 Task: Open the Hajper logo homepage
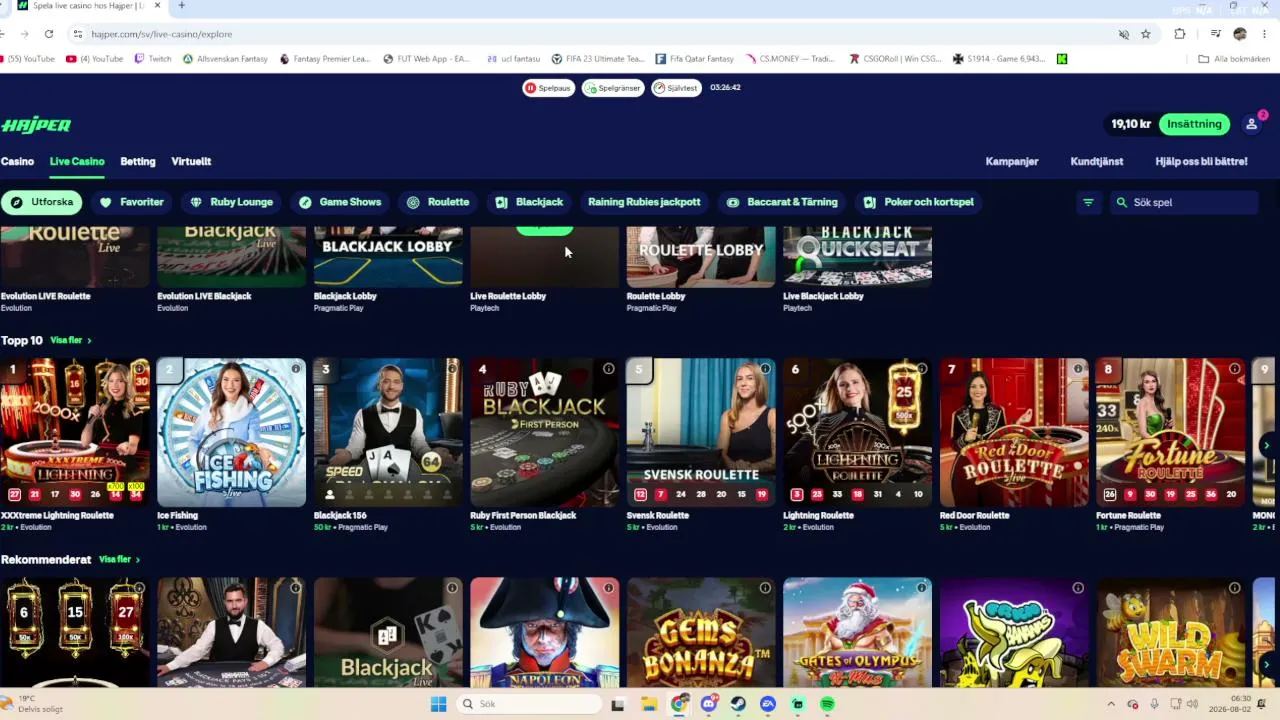coord(36,125)
